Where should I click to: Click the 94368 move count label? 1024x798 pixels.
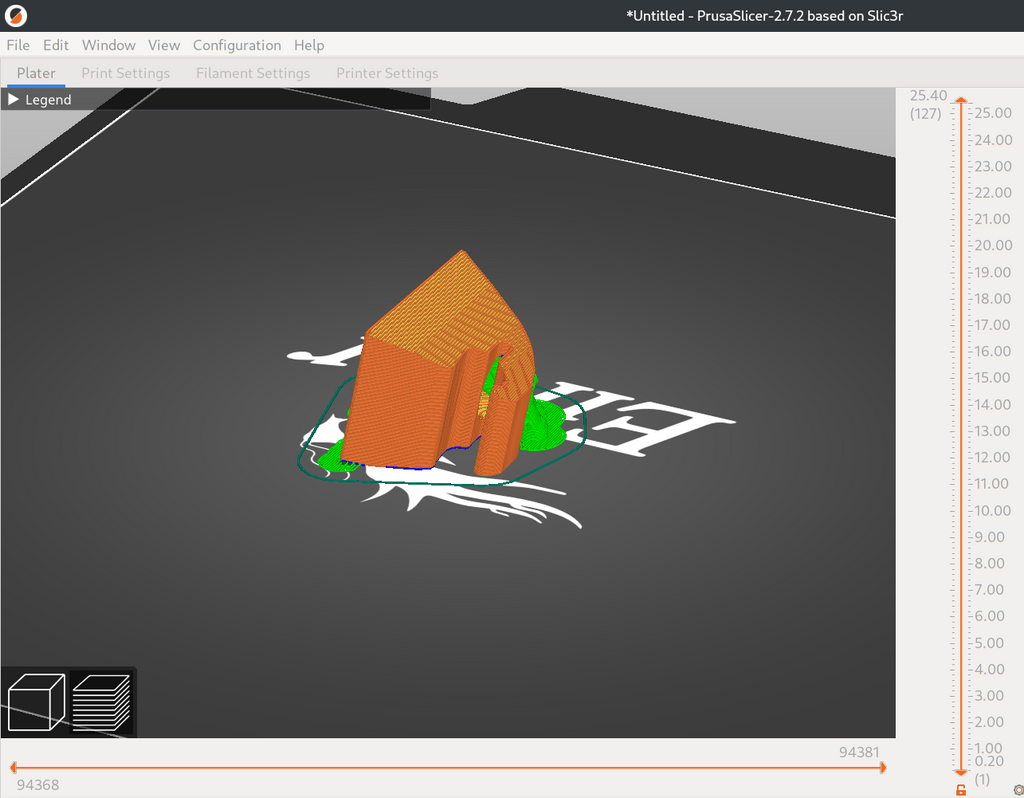pos(38,784)
